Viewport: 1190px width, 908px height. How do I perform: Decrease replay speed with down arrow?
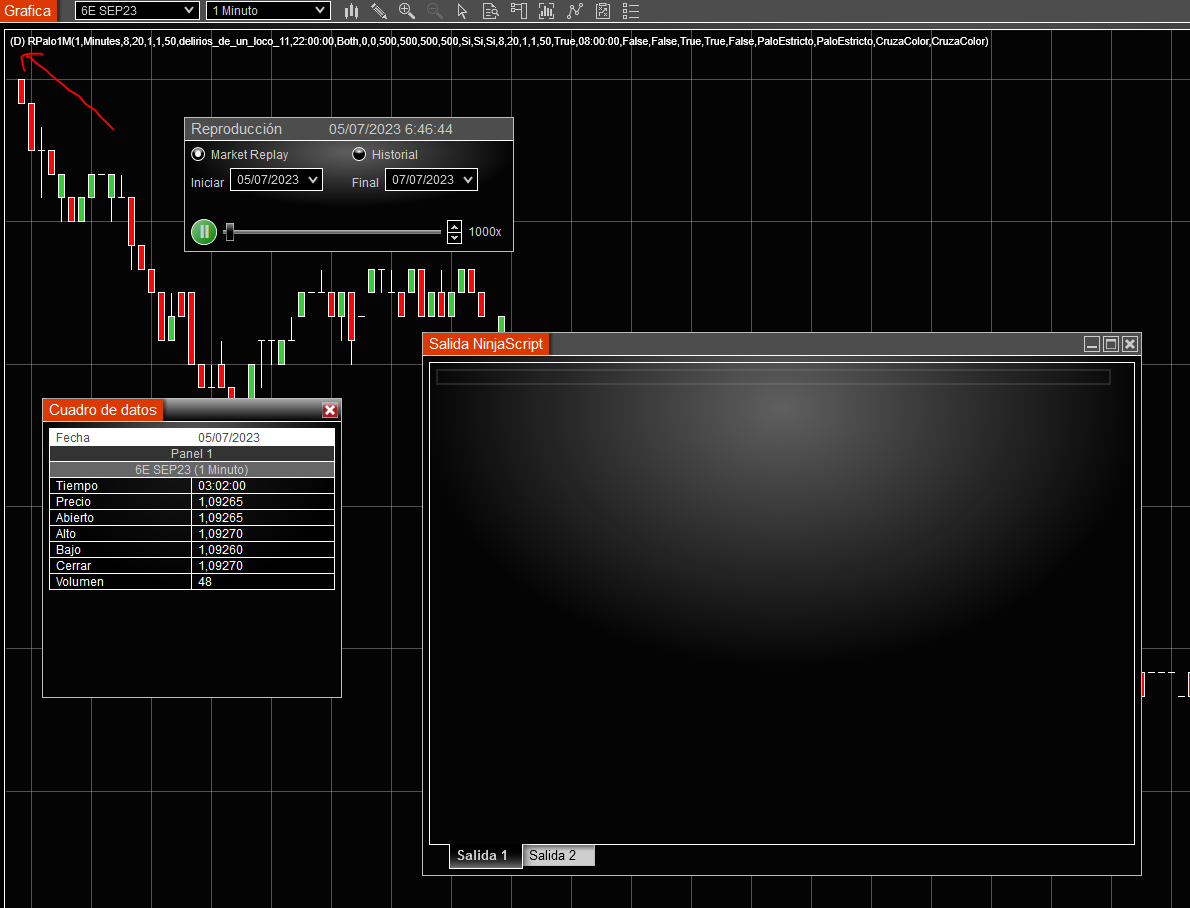(x=454, y=238)
